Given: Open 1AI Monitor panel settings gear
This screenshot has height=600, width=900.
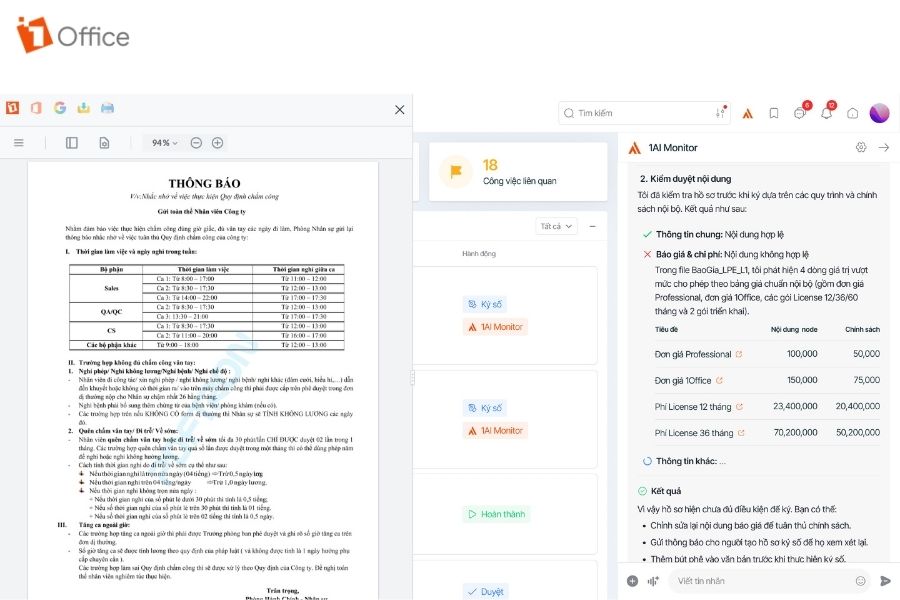Looking at the screenshot, I should point(861,148).
